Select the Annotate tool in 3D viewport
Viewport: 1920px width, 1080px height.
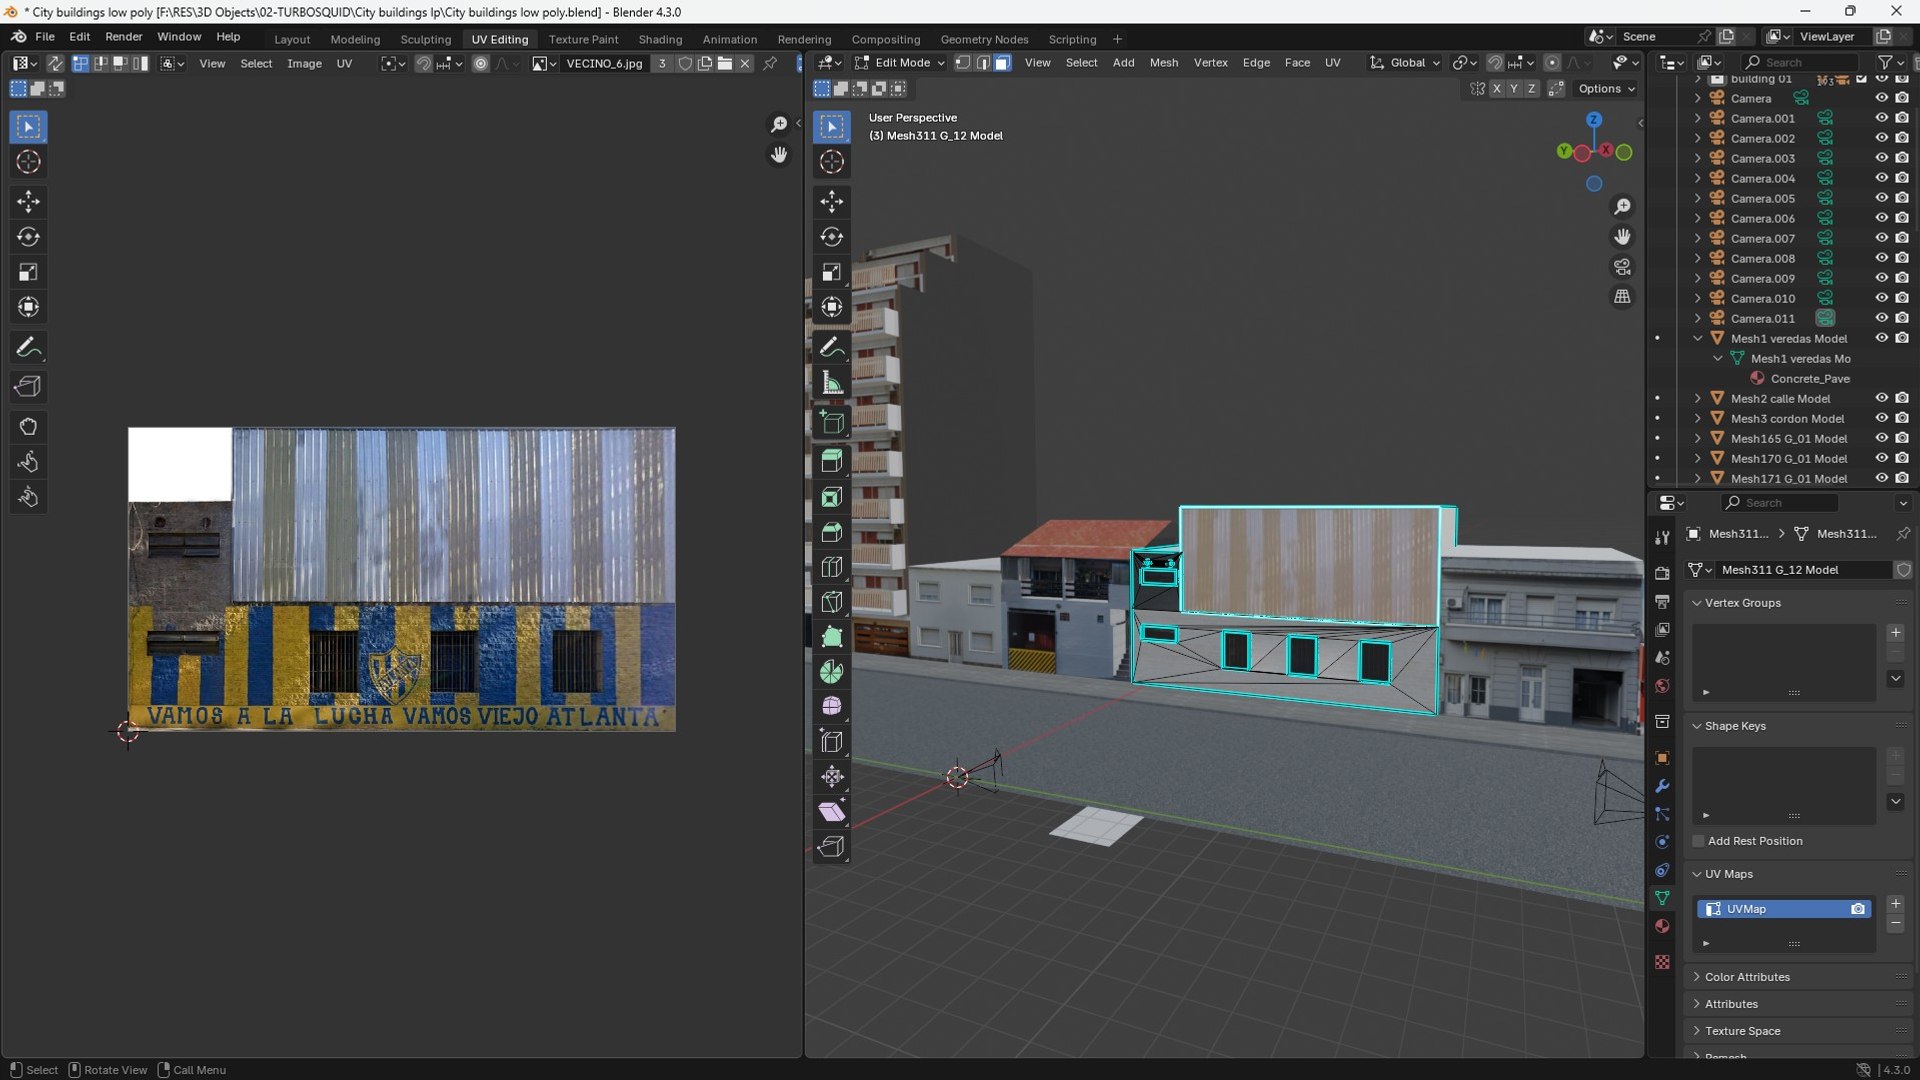click(831, 347)
